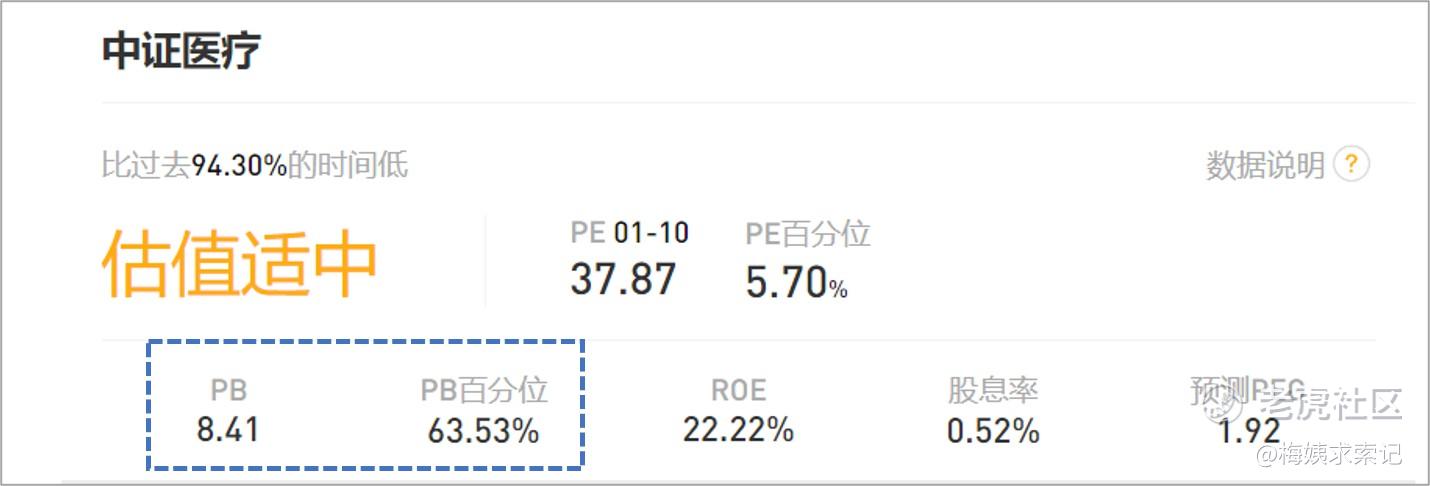Open the 数据说明 data explanation link

point(1265,165)
